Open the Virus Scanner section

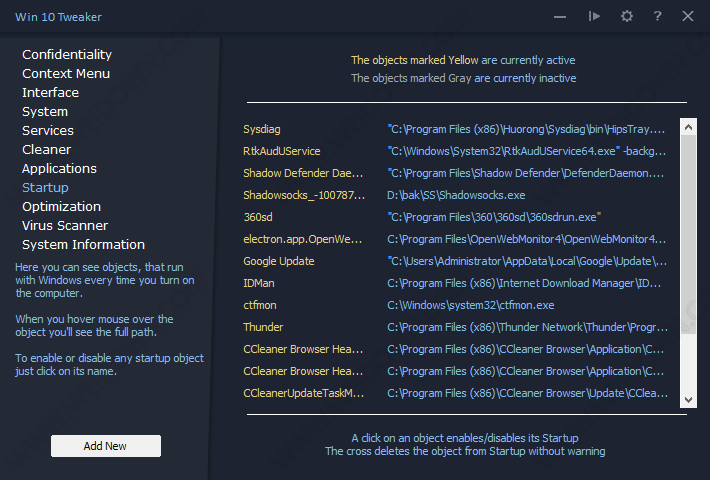click(x=65, y=226)
